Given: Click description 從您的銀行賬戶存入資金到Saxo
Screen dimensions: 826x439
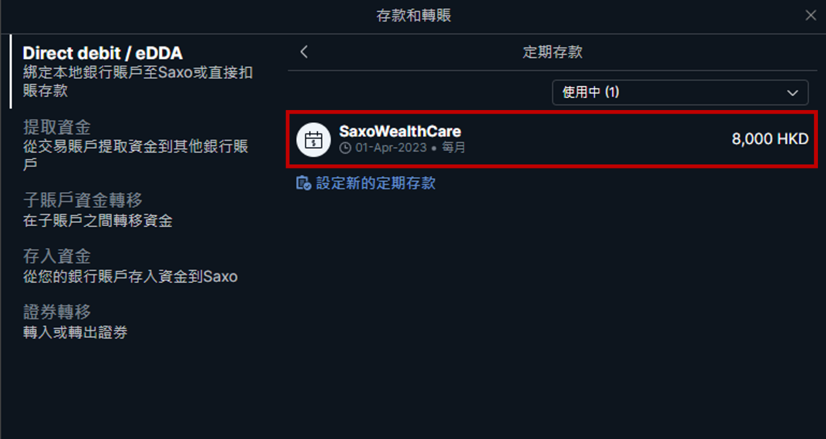Looking at the screenshot, I should (x=130, y=277).
